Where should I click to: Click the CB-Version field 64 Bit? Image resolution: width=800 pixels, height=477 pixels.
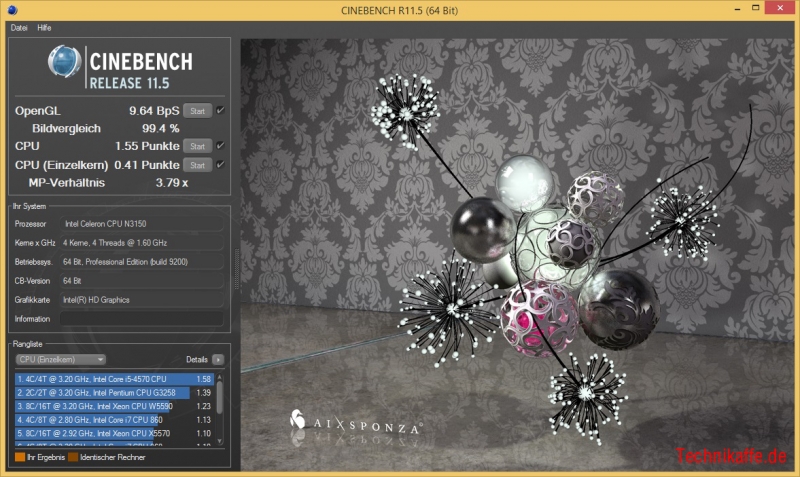coord(142,281)
